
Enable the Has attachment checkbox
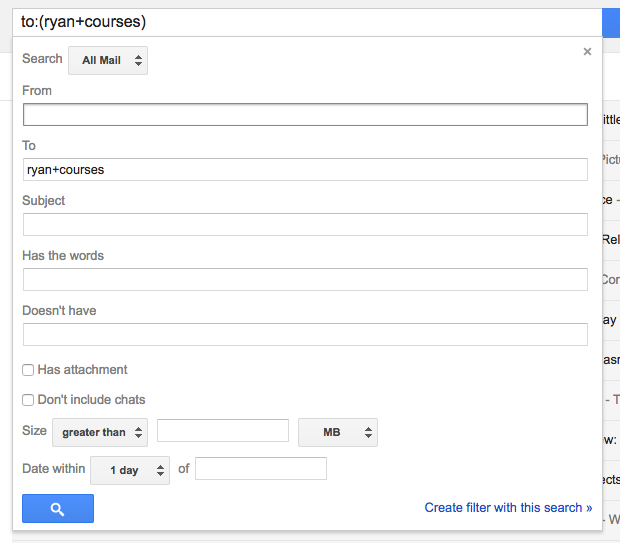point(29,370)
